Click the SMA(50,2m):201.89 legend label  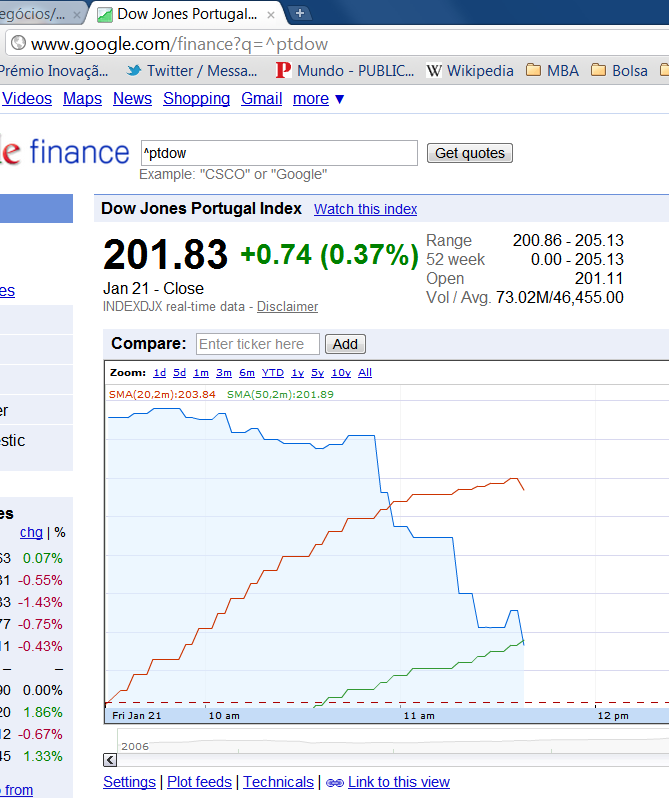click(280, 394)
